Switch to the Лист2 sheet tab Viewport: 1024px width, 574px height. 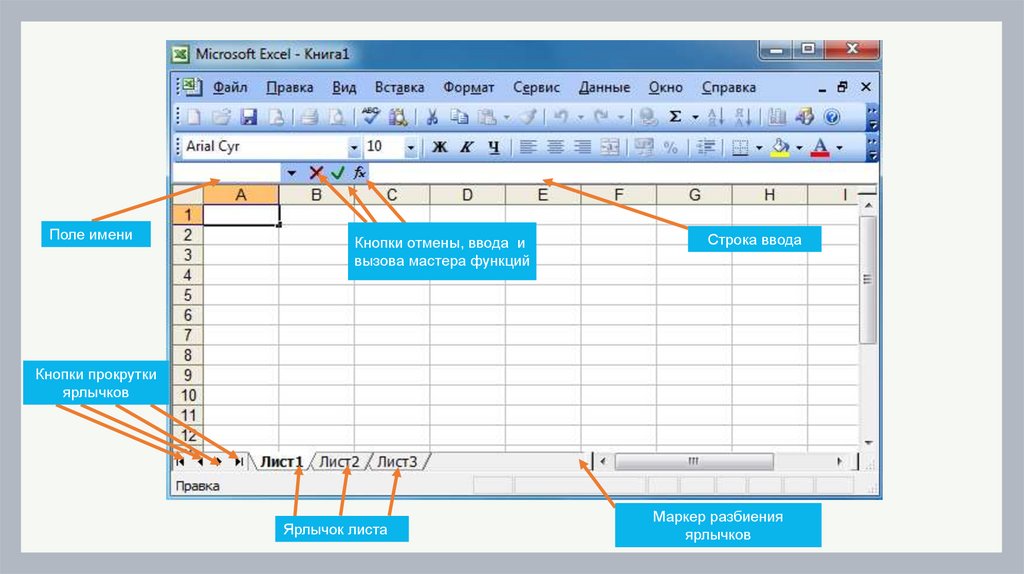(x=339, y=462)
